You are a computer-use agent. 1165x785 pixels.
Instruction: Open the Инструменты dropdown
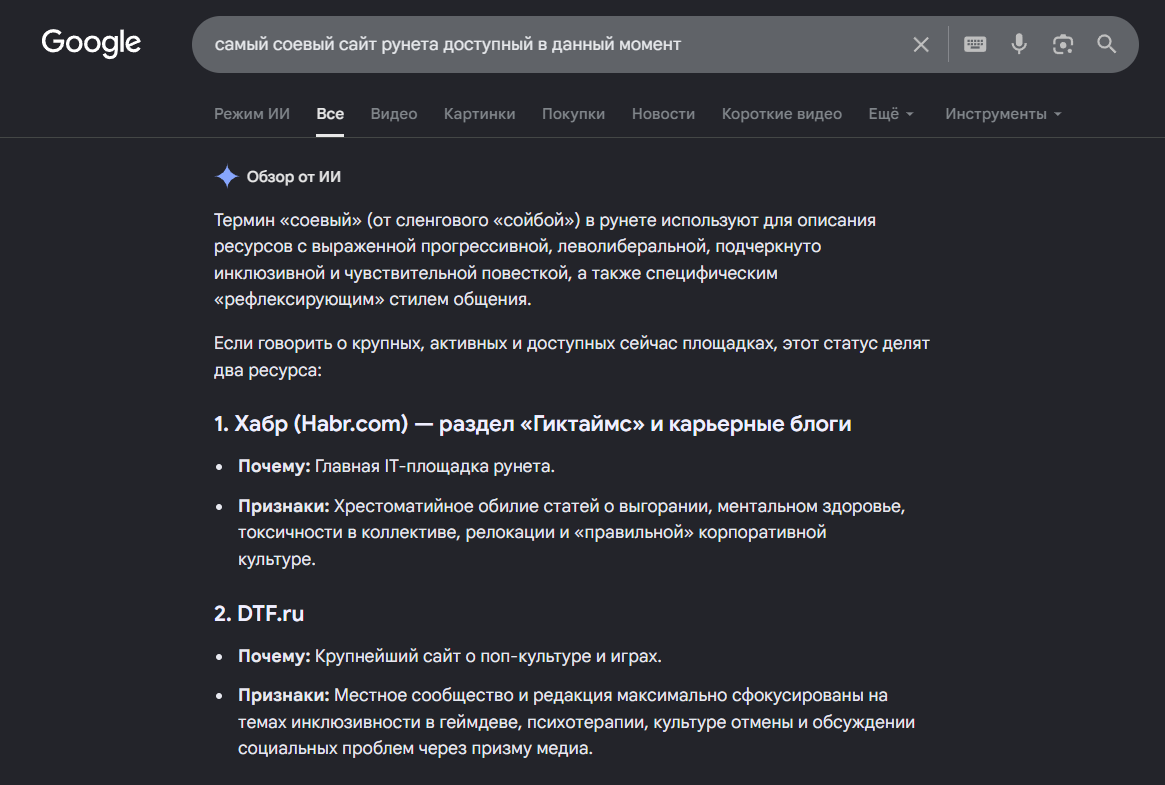pos(1003,114)
